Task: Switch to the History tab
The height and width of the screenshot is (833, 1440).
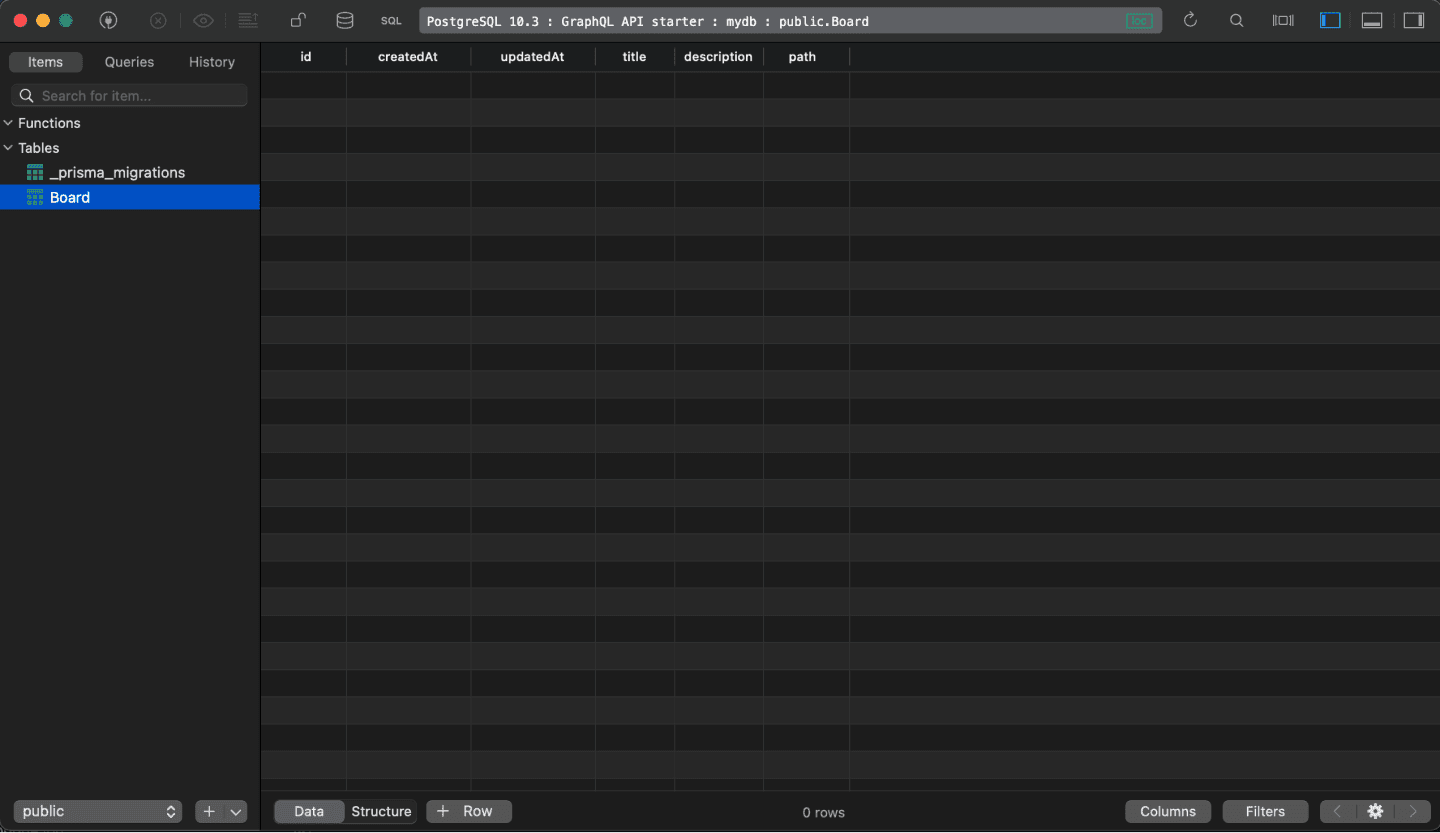Action: pyautogui.click(x=212, y=62)
